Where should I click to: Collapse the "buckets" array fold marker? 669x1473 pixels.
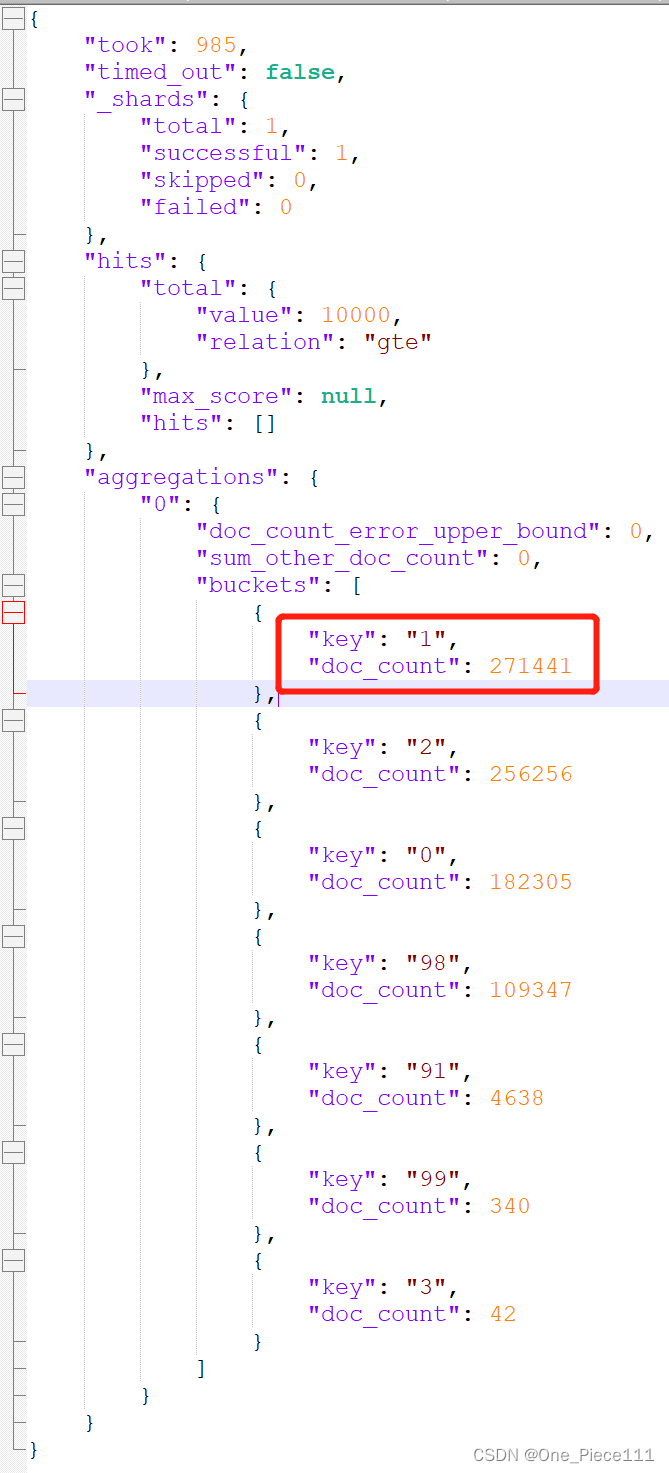(x=13, y=585)
